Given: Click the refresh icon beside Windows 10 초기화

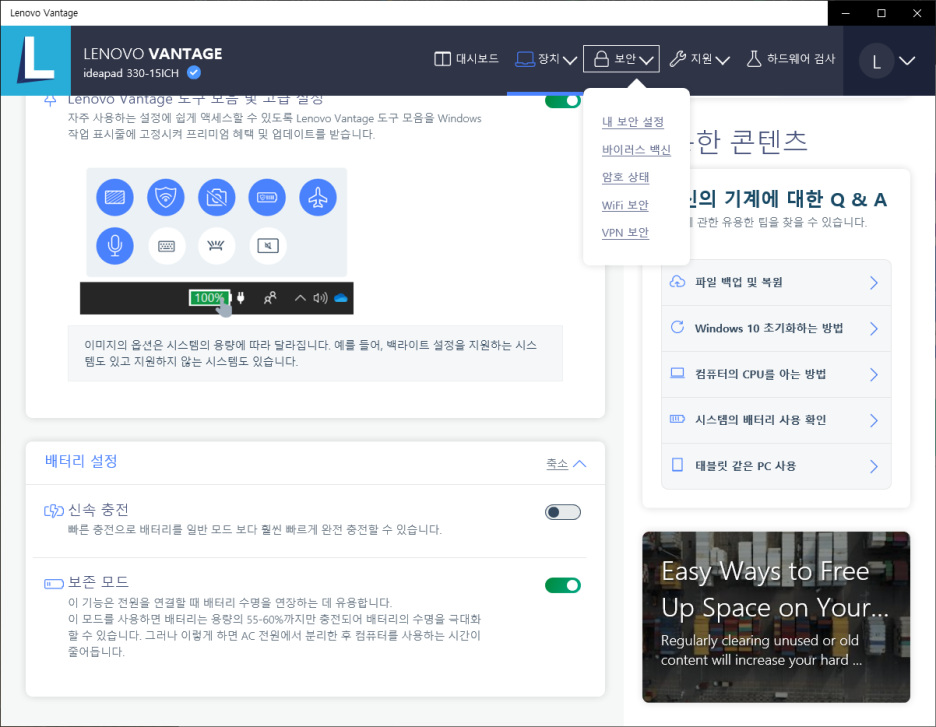Looking at the screenshot, I should [x=678, y=327].
